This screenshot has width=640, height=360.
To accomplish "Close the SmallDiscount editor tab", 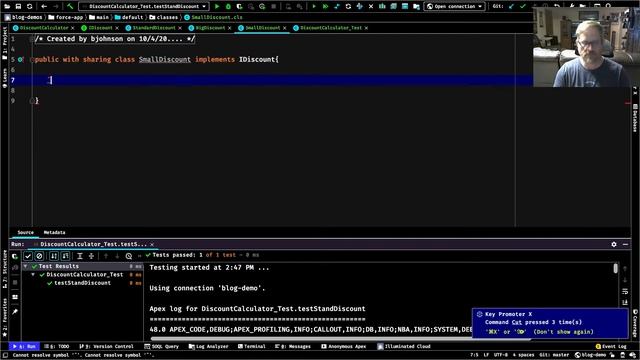I will tap(284, 28).
